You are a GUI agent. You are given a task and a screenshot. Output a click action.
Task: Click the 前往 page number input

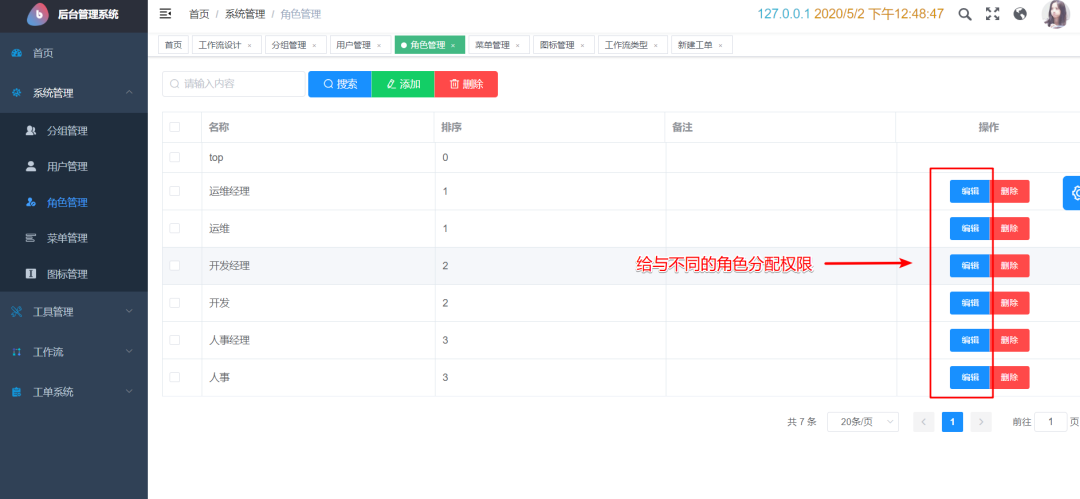1051,422
